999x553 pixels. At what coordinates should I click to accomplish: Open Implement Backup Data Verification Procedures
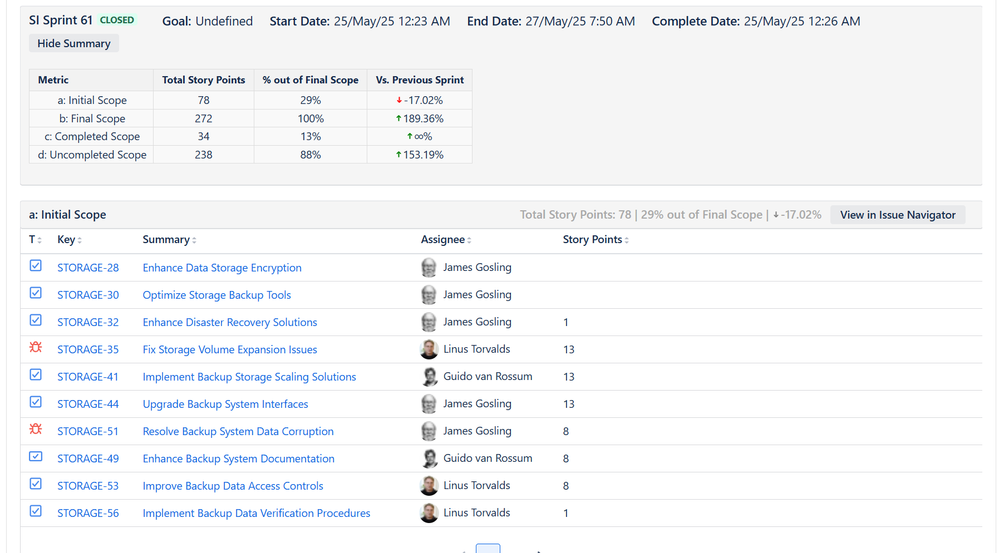click(256, 513)
